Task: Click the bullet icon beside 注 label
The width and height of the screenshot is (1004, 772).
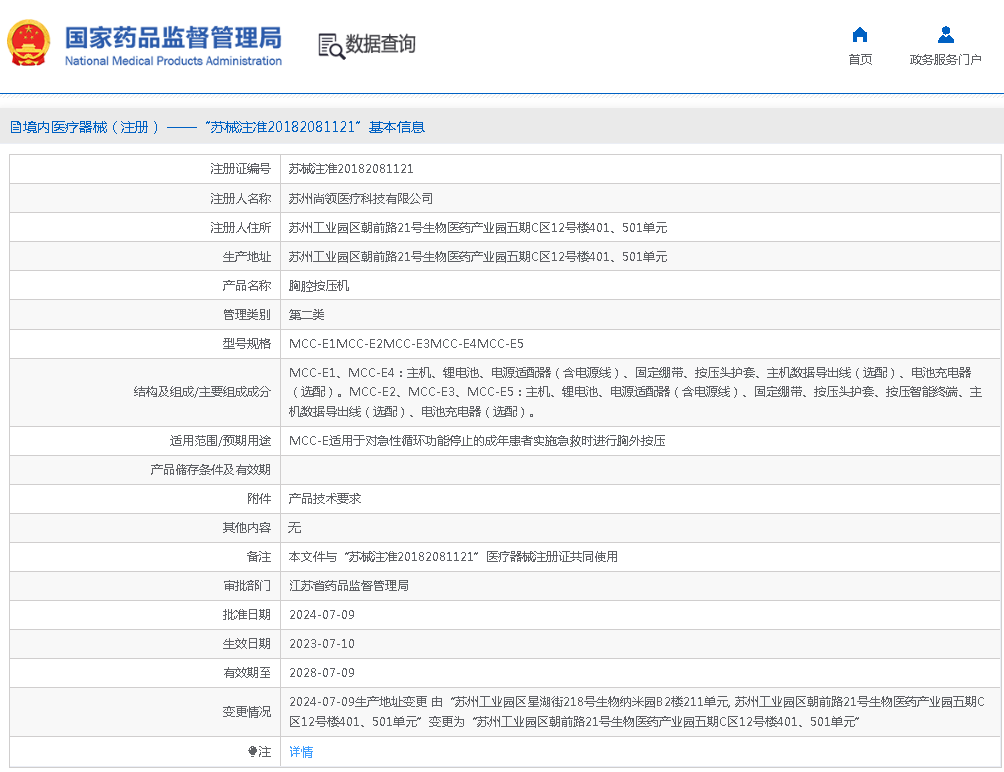Action: pyautogui.click(x=253, y=752)
